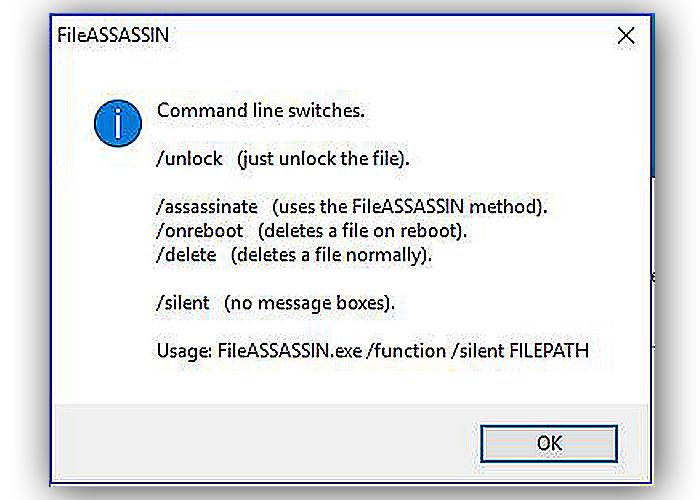Click /function in the usage line
This screenshot has height=500, width=700.
406,351
